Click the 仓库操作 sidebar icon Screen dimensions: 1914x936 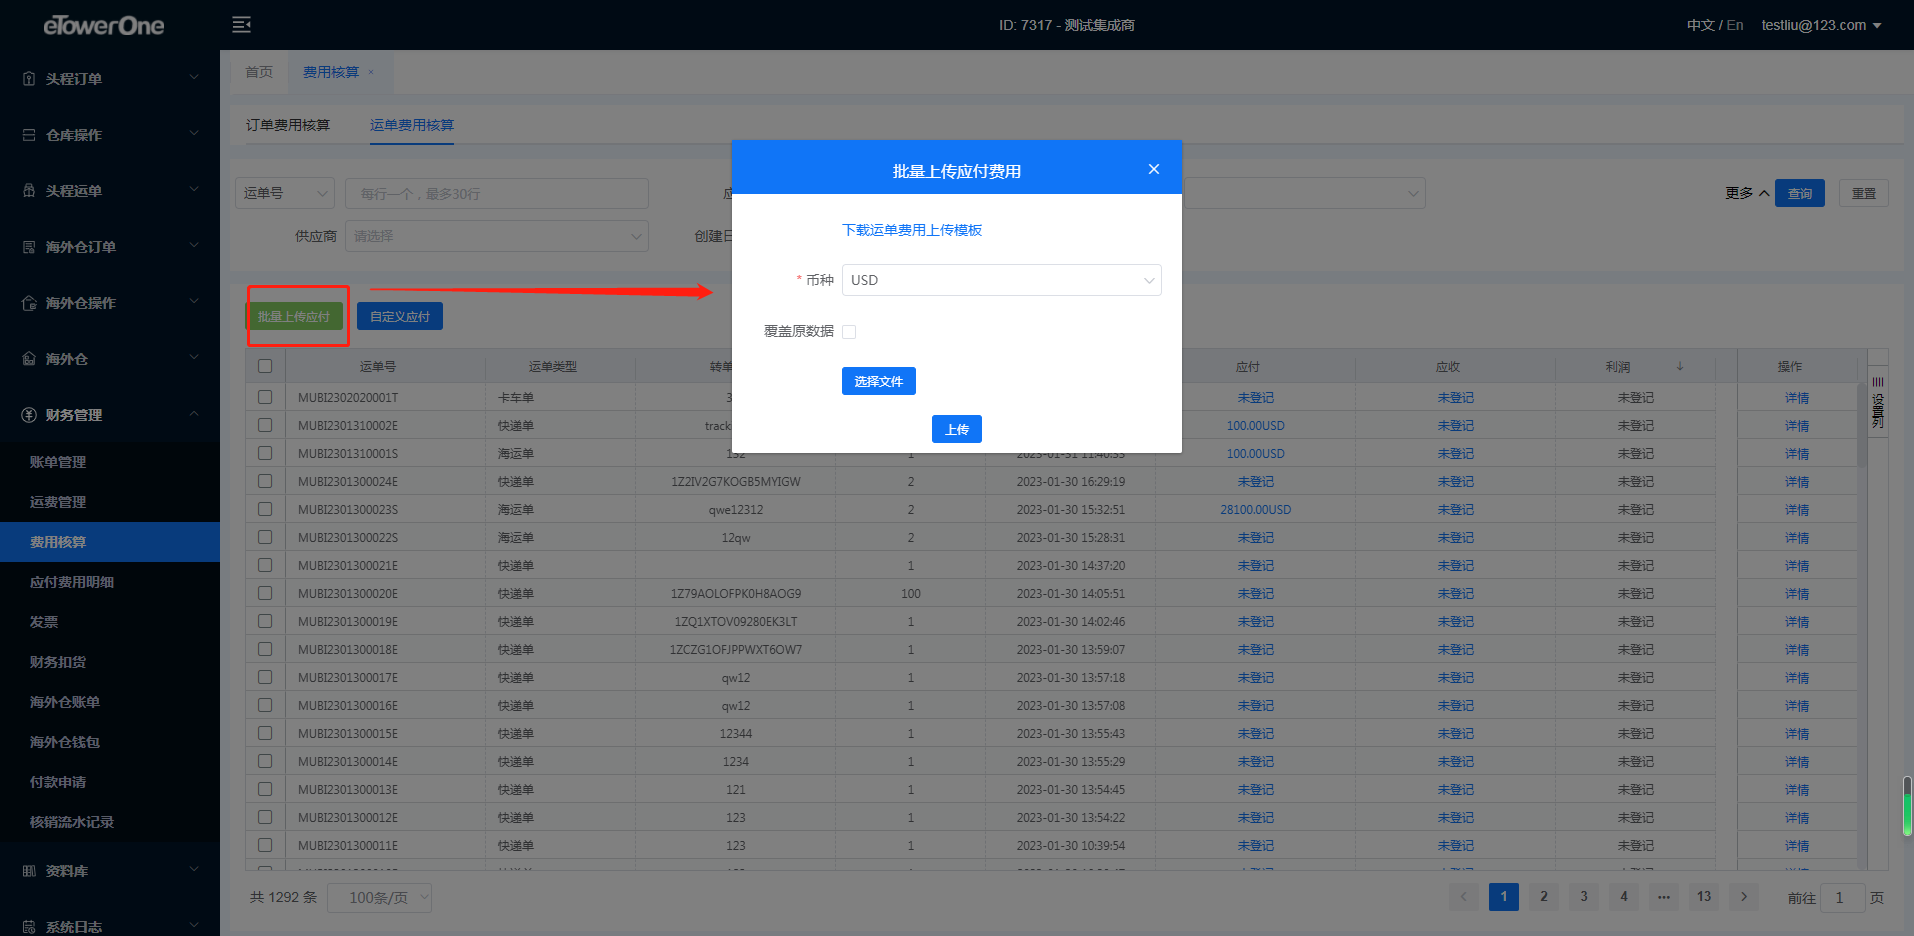(29, 135)
